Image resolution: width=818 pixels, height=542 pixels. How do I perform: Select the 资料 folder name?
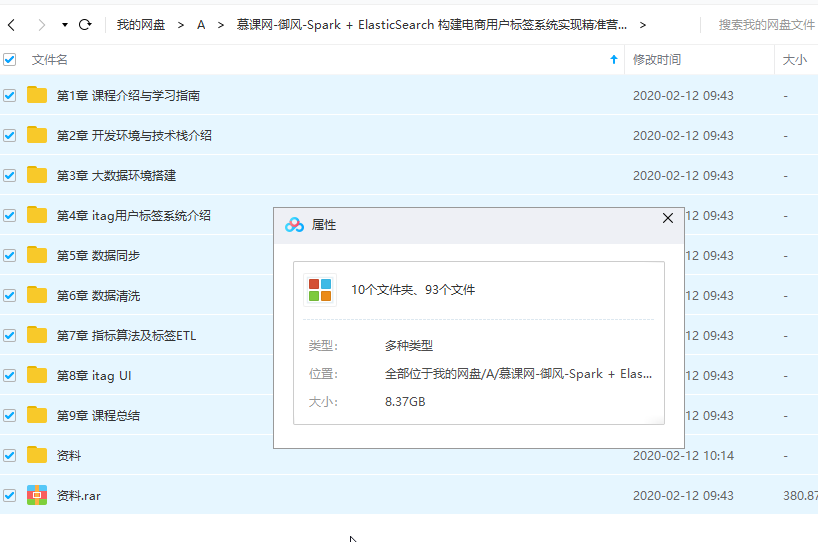pos(69,455)
